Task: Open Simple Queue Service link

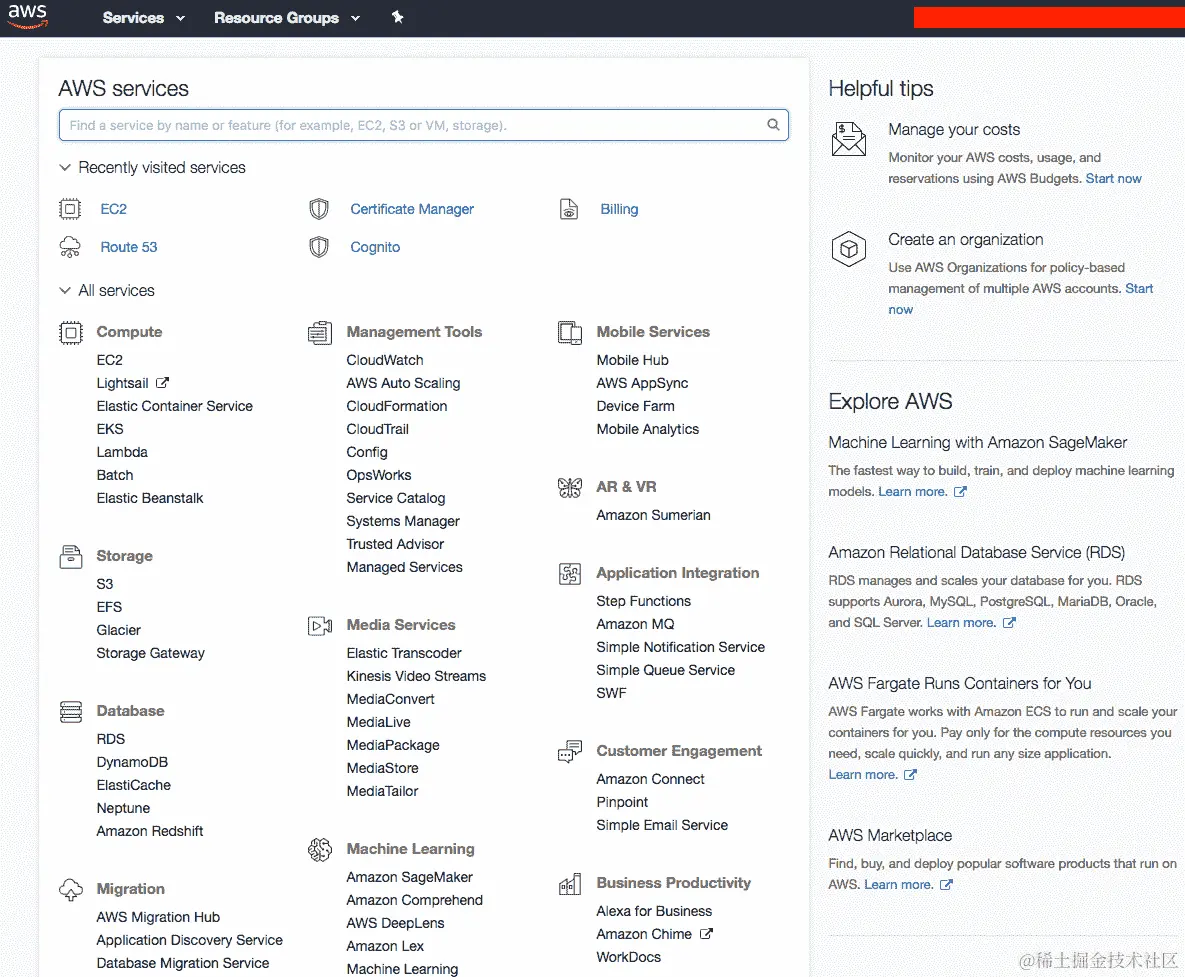Action: [x=665, y=670]
